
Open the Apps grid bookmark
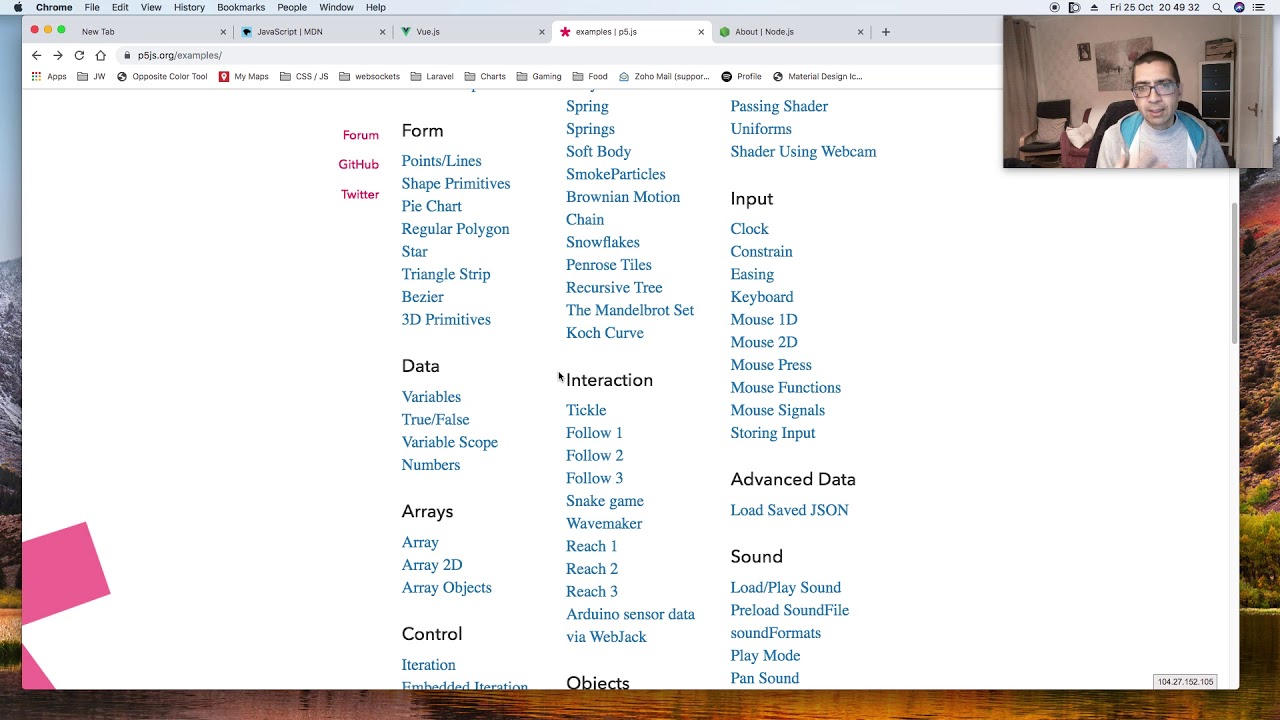(x=49, y=76)
